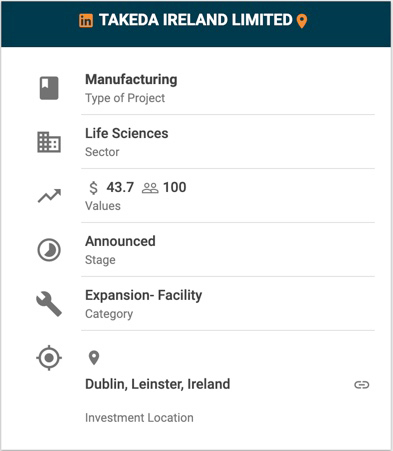The width and height of the screenshot is (393, 451).
Task: Open the LinkedIn icon in header
Action: click(86, 21)
